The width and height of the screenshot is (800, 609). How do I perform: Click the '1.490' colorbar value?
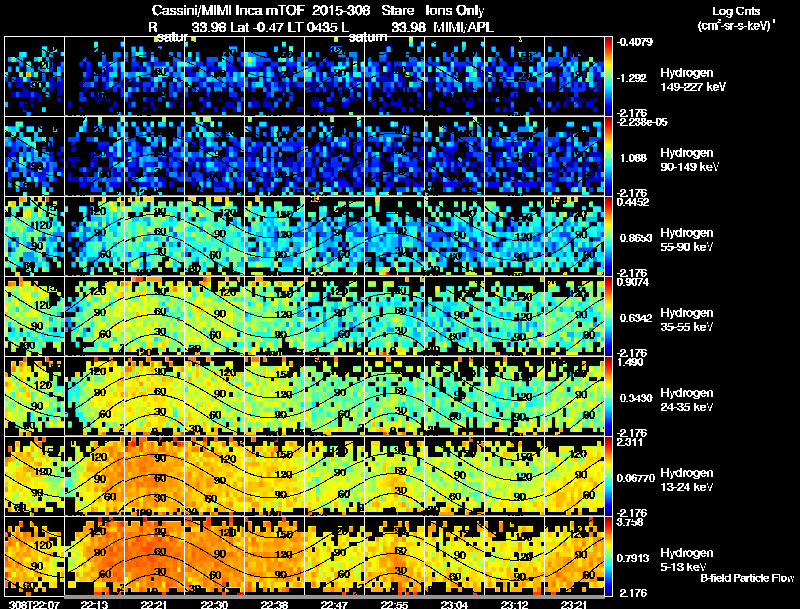click(x=630, y=362)
